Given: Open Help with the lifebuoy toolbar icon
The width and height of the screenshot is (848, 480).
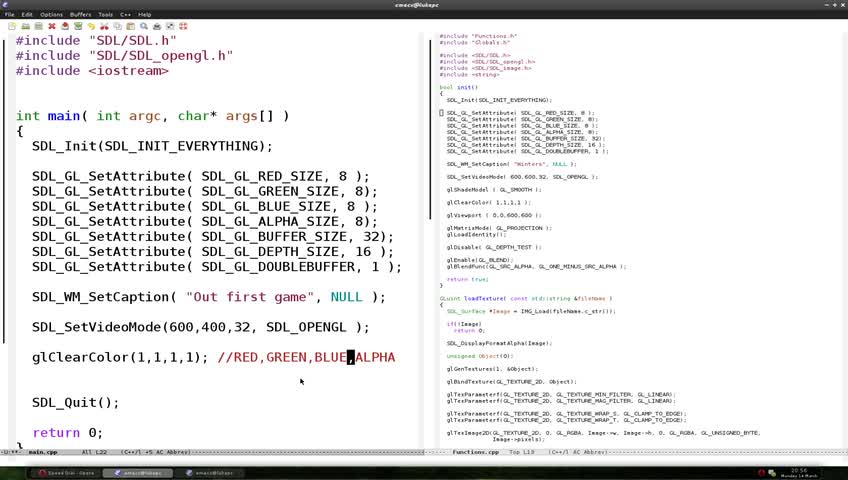Looking at the screenshot, I should [x=183, y=26].
